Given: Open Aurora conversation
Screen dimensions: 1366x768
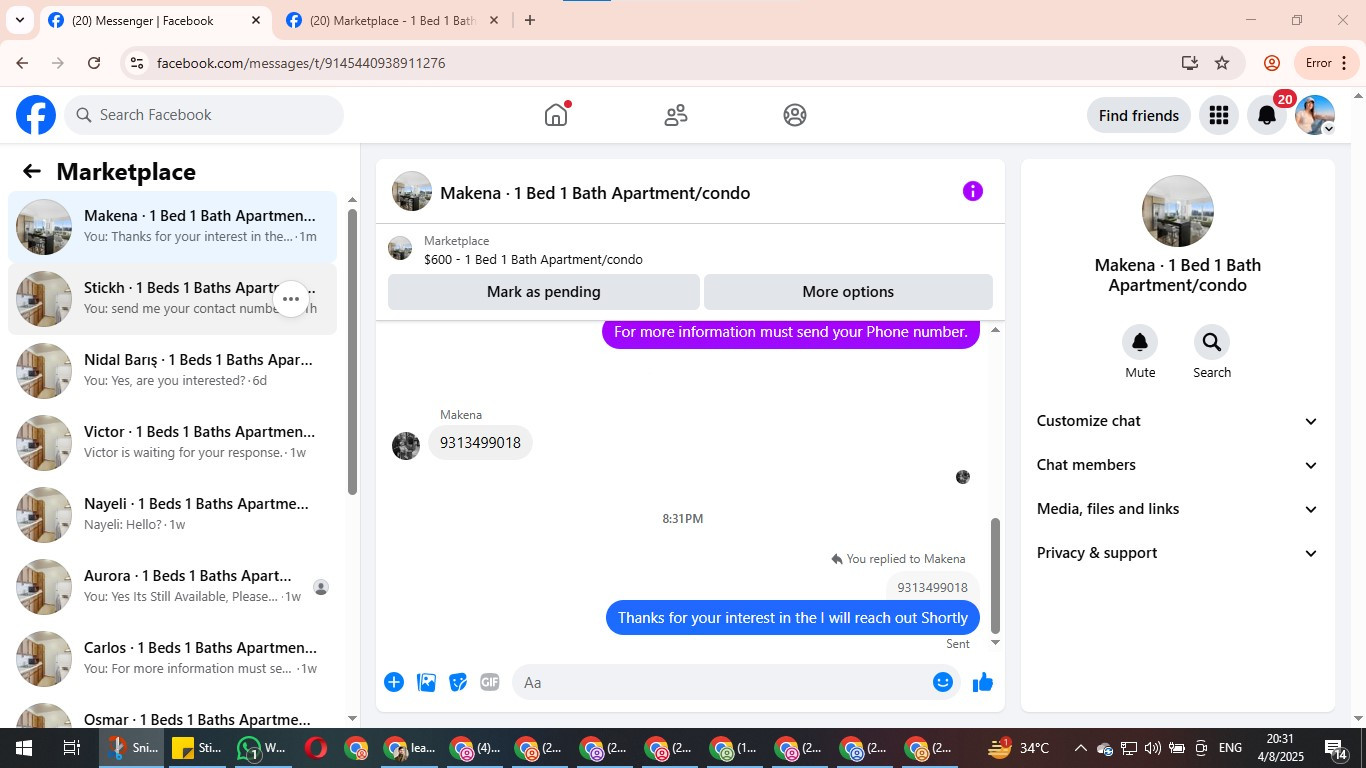Looking at the screenshot, I should (x=172, y=587).
